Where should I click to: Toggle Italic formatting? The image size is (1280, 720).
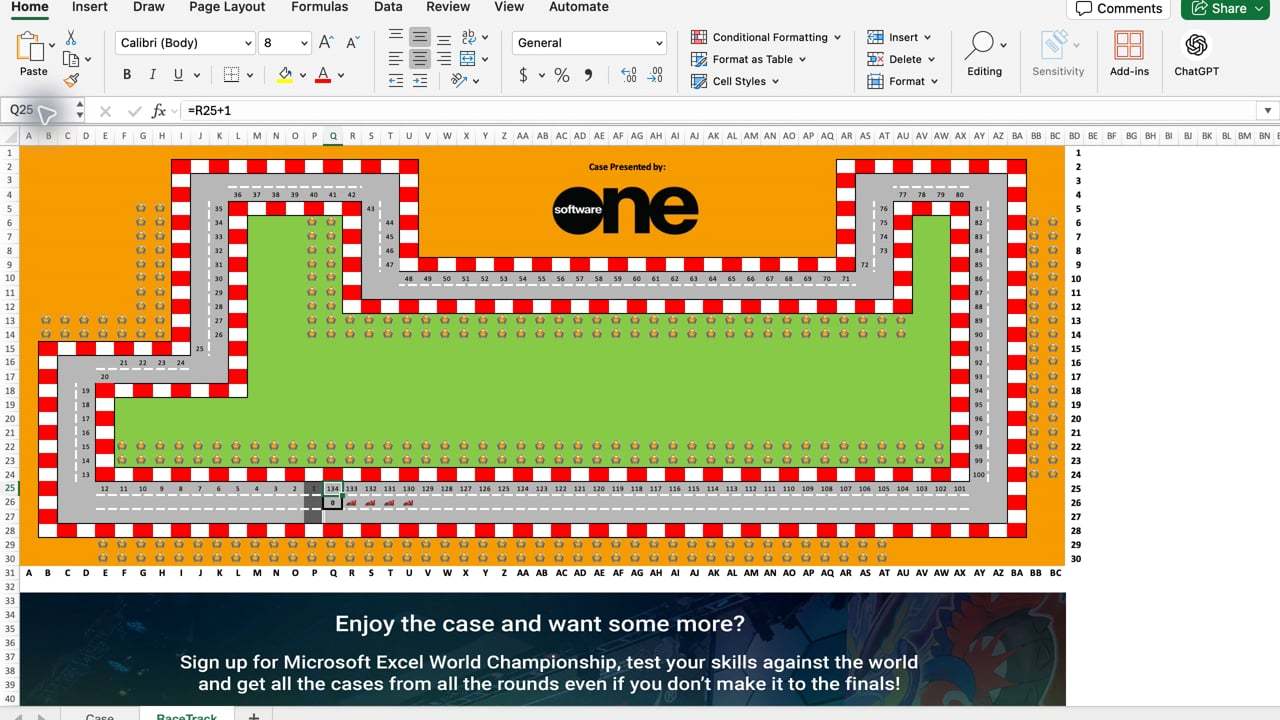(153, 75)
